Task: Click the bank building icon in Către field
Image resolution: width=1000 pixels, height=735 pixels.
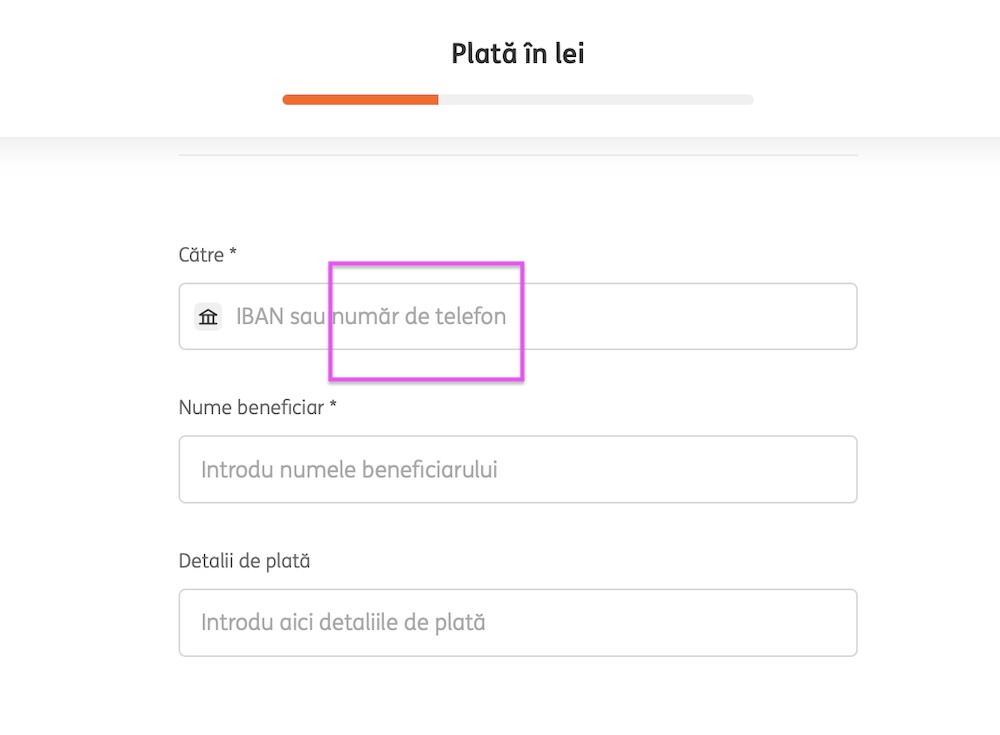Action: pyautogui.click(x=208, y=316)
